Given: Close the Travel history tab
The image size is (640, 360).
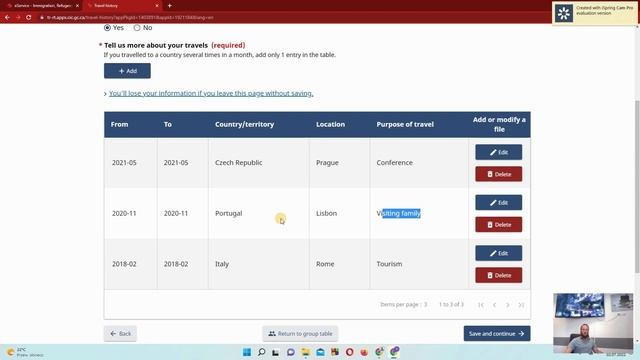Looking at the screenshot, I should click(x=157, y=6).
